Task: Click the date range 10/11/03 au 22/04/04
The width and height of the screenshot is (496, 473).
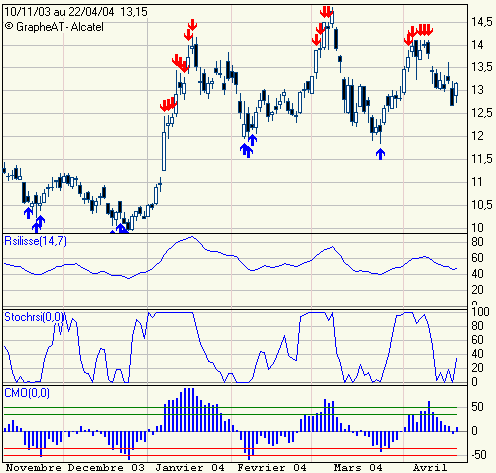Action: pyautogui.click(x=59, y=12)
